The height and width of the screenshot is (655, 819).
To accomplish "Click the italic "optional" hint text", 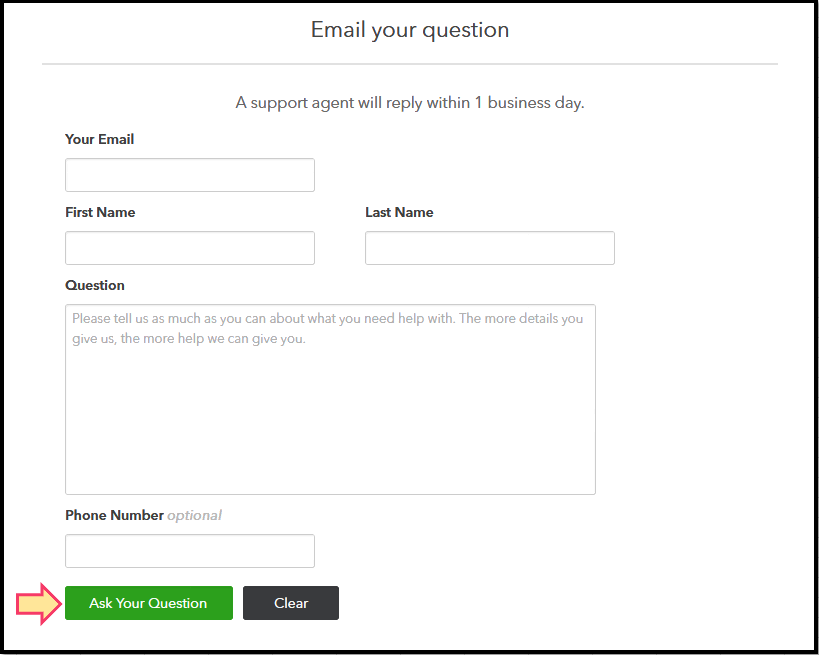I will 194,515.
